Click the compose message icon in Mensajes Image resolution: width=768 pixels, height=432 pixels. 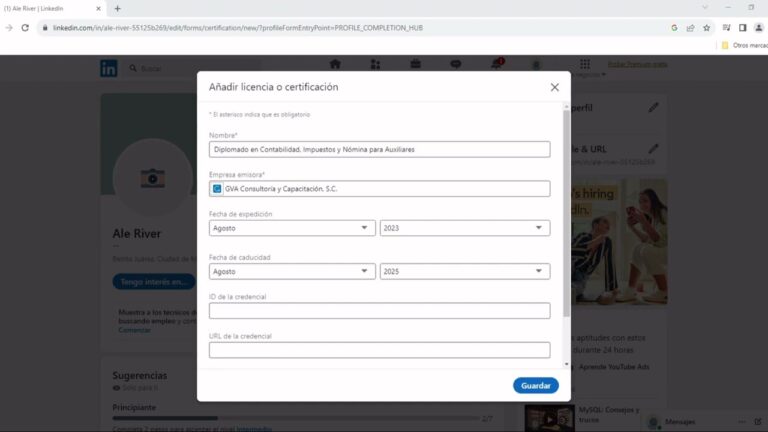tap(758, 422)
